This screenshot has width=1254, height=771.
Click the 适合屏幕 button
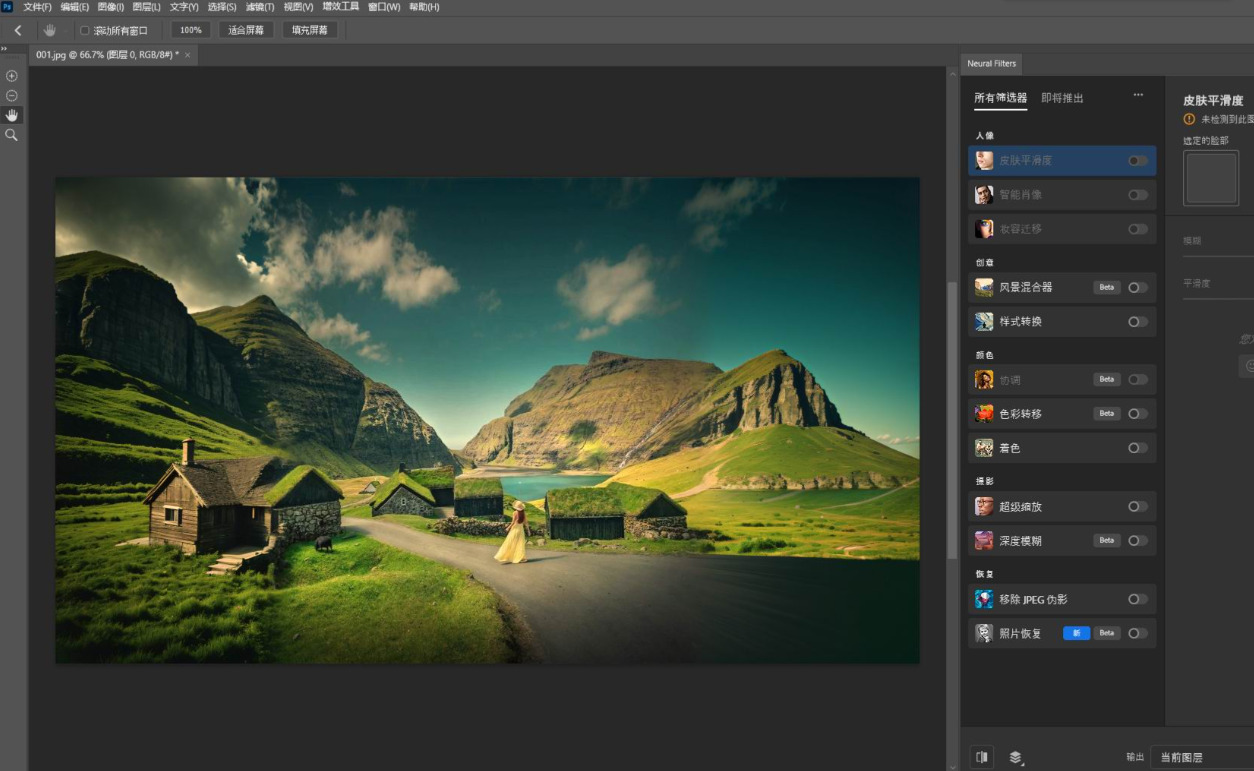tap(246, 30)
